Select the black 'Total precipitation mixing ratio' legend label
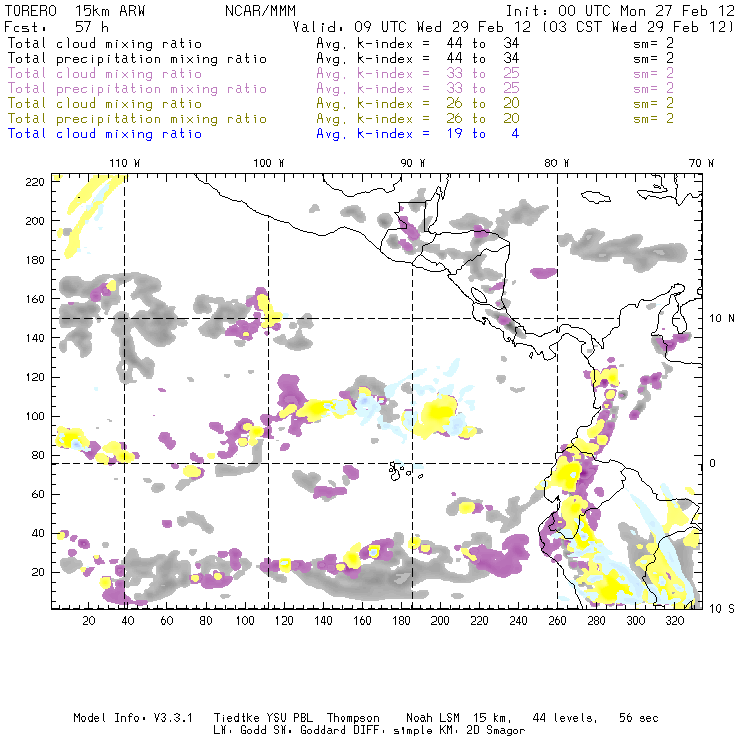 137,59
